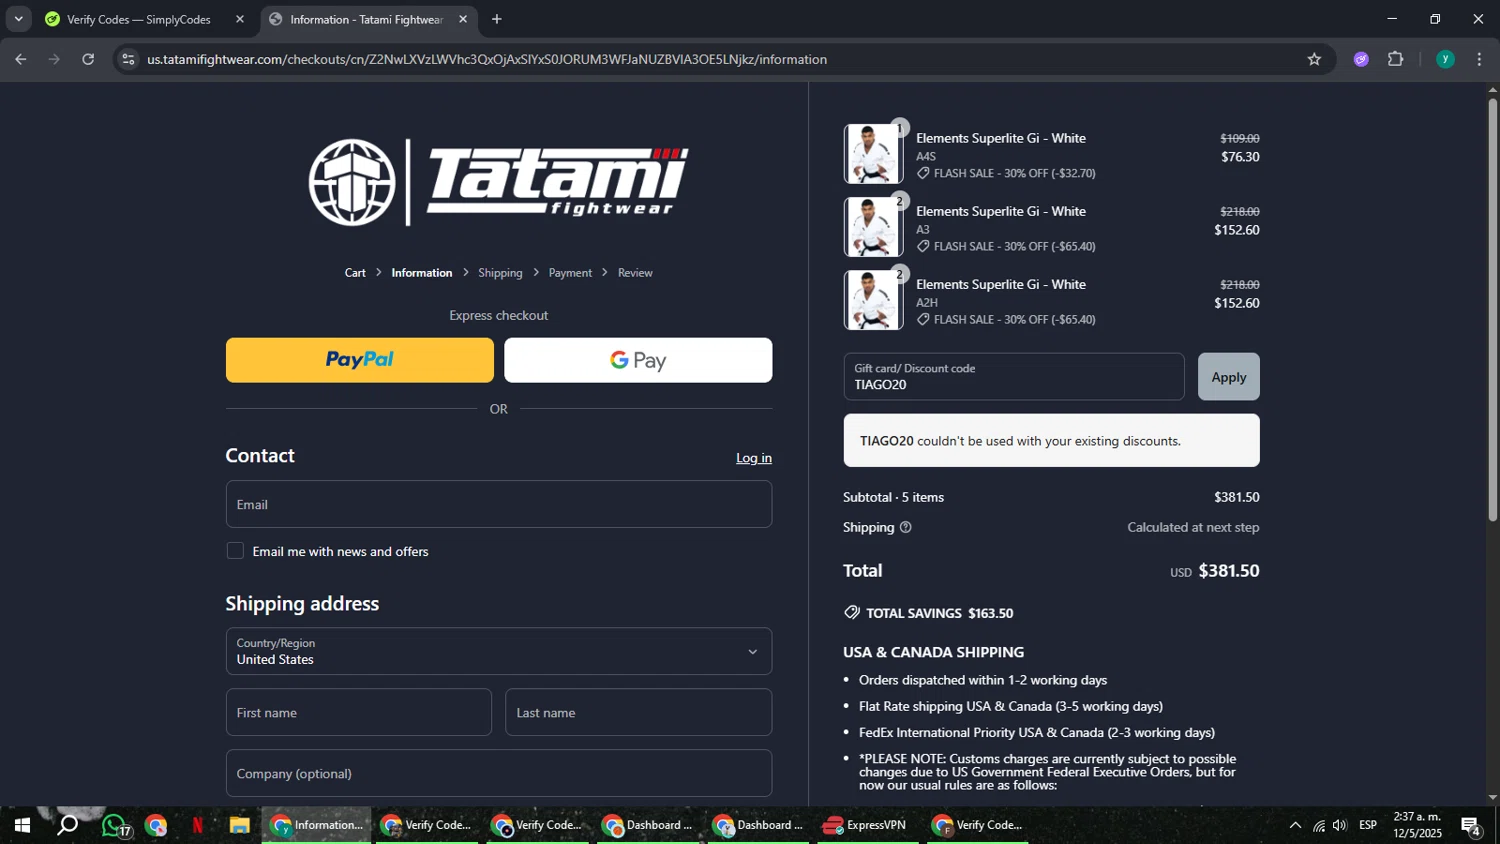Focus the Last name field
This screenshot has width=1500, height=844.
(638, 712)
